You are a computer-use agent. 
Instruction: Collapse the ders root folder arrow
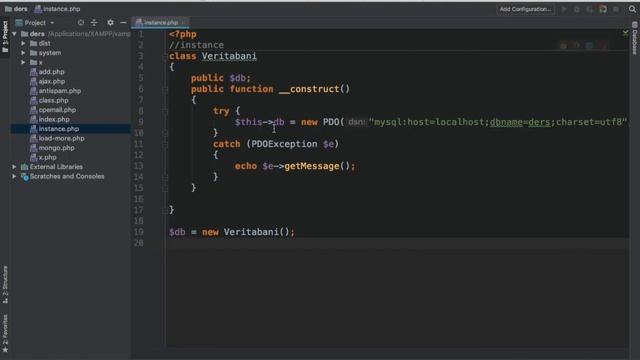pyautogui.click(x=15, y=34)
